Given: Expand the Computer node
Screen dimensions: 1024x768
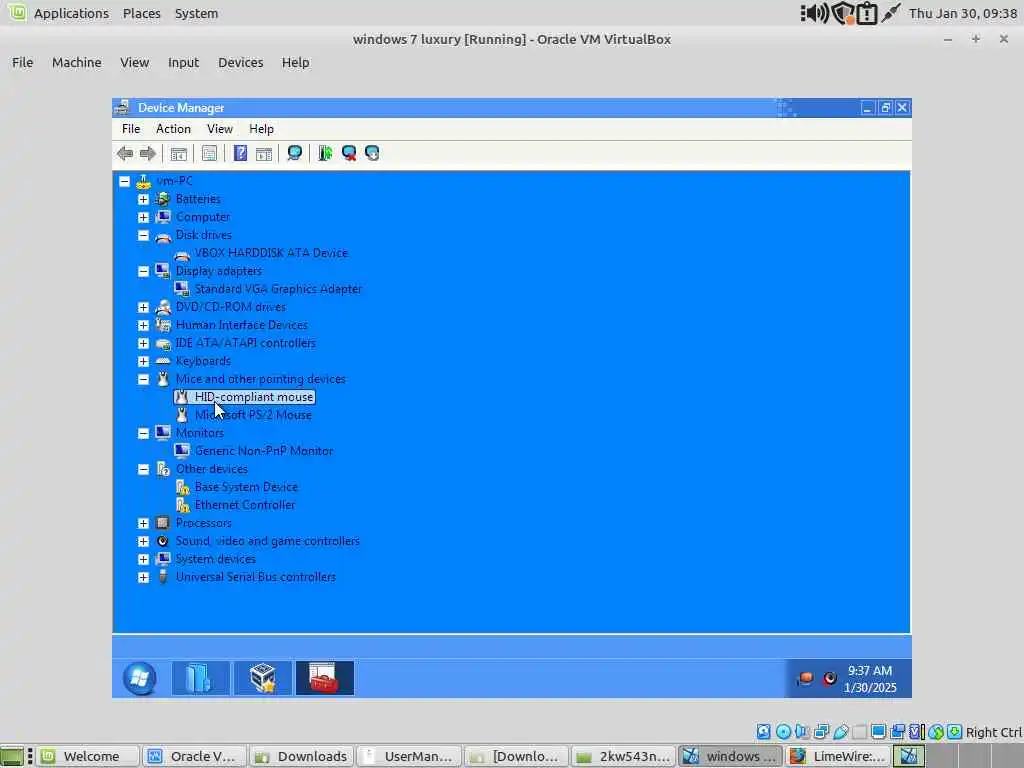Looking at the screenshot, I should pyautogui.click(x=143, y=217).
